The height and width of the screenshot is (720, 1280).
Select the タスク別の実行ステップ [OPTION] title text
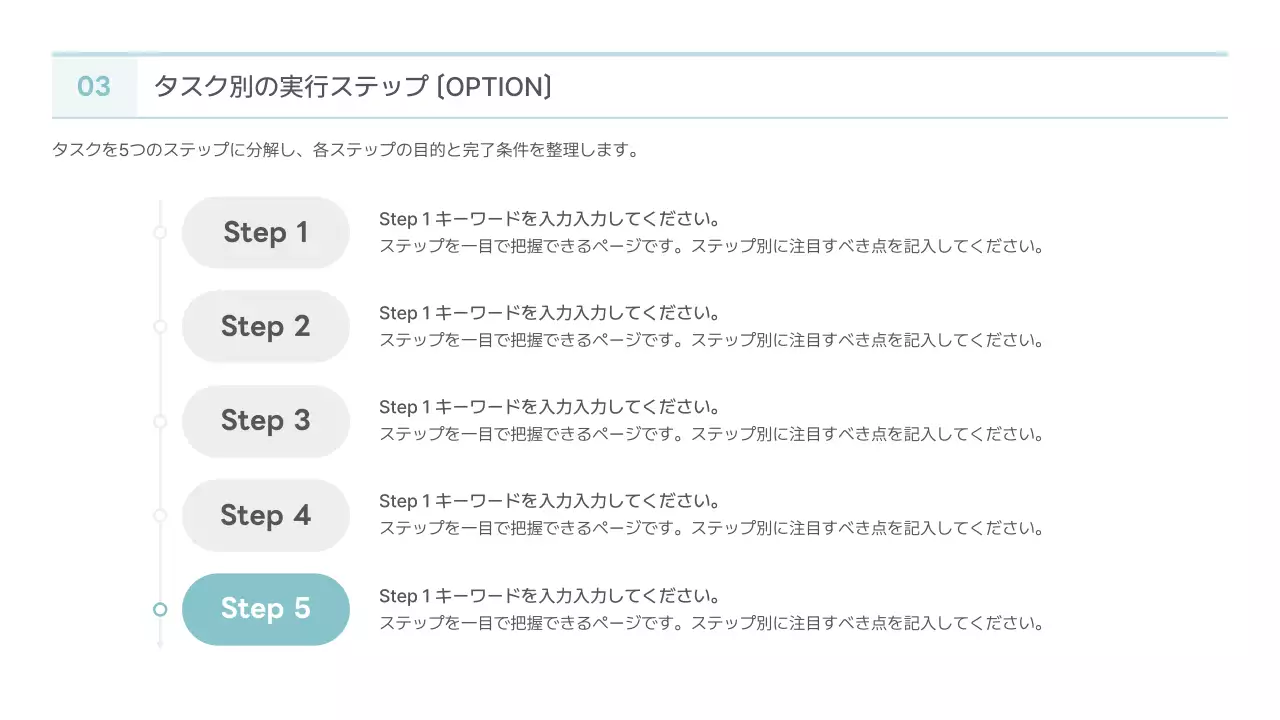coord(353,87)
